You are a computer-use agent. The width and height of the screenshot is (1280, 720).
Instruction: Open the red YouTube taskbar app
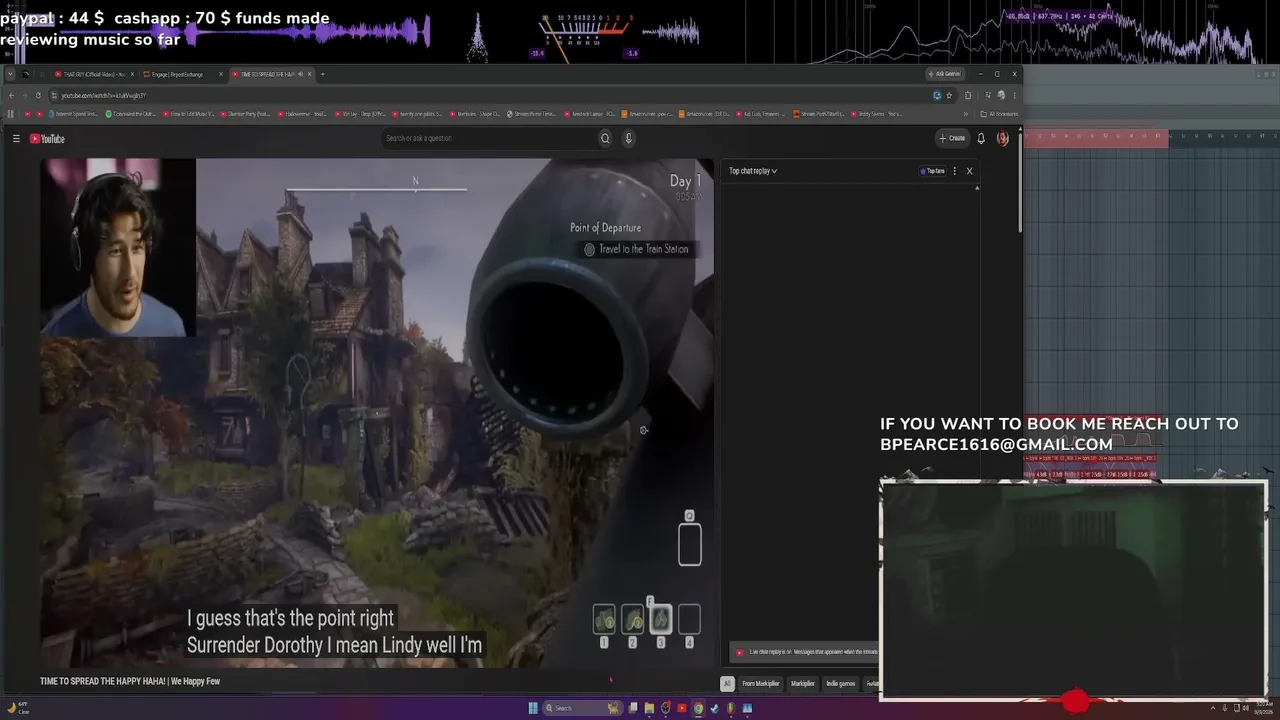coord(682,708)
